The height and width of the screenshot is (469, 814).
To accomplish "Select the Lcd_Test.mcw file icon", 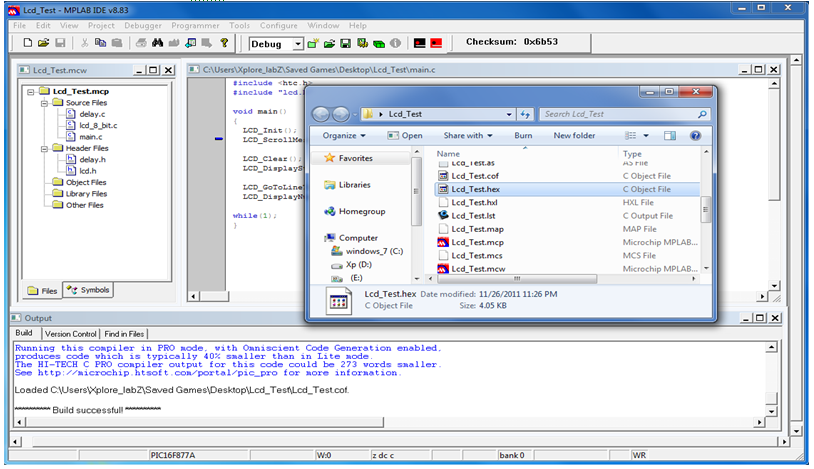I will pos(443,269).
